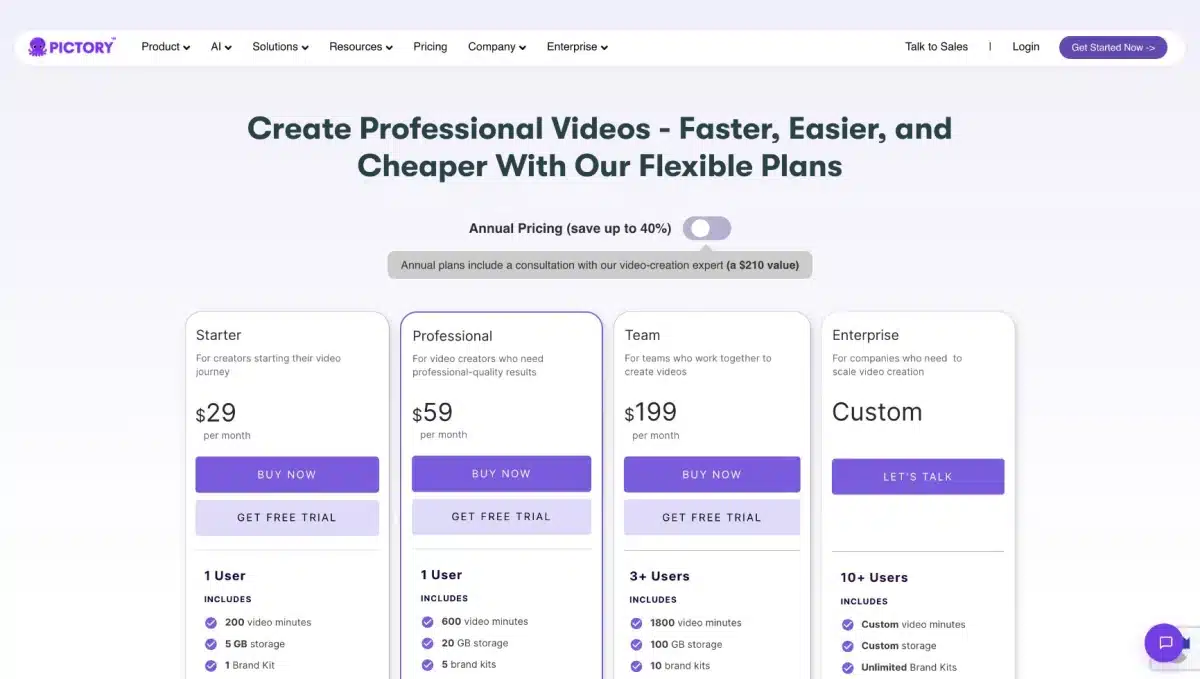Click the 3+ Users heading

[659, 576]
